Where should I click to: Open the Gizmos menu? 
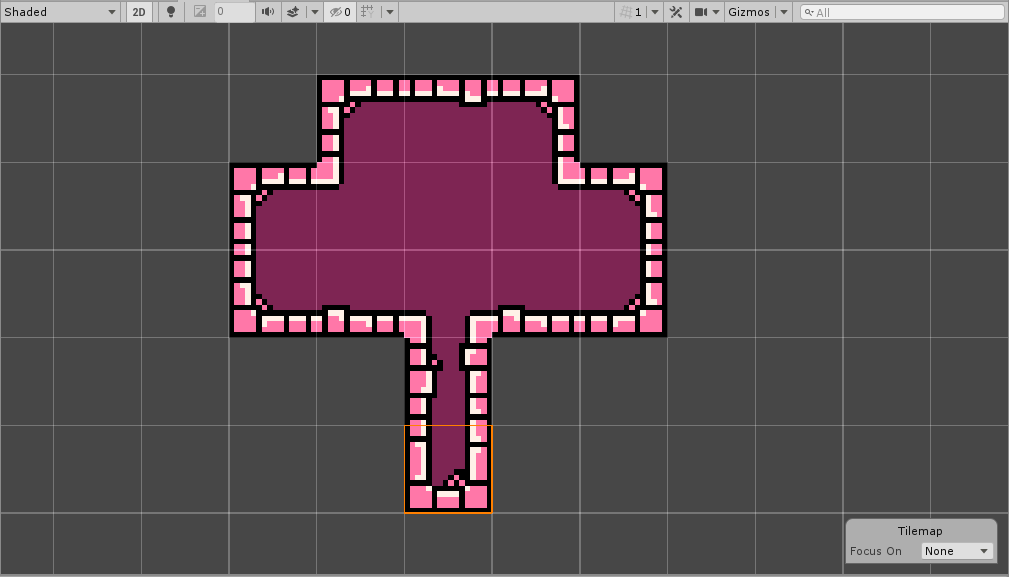(749, 12)
